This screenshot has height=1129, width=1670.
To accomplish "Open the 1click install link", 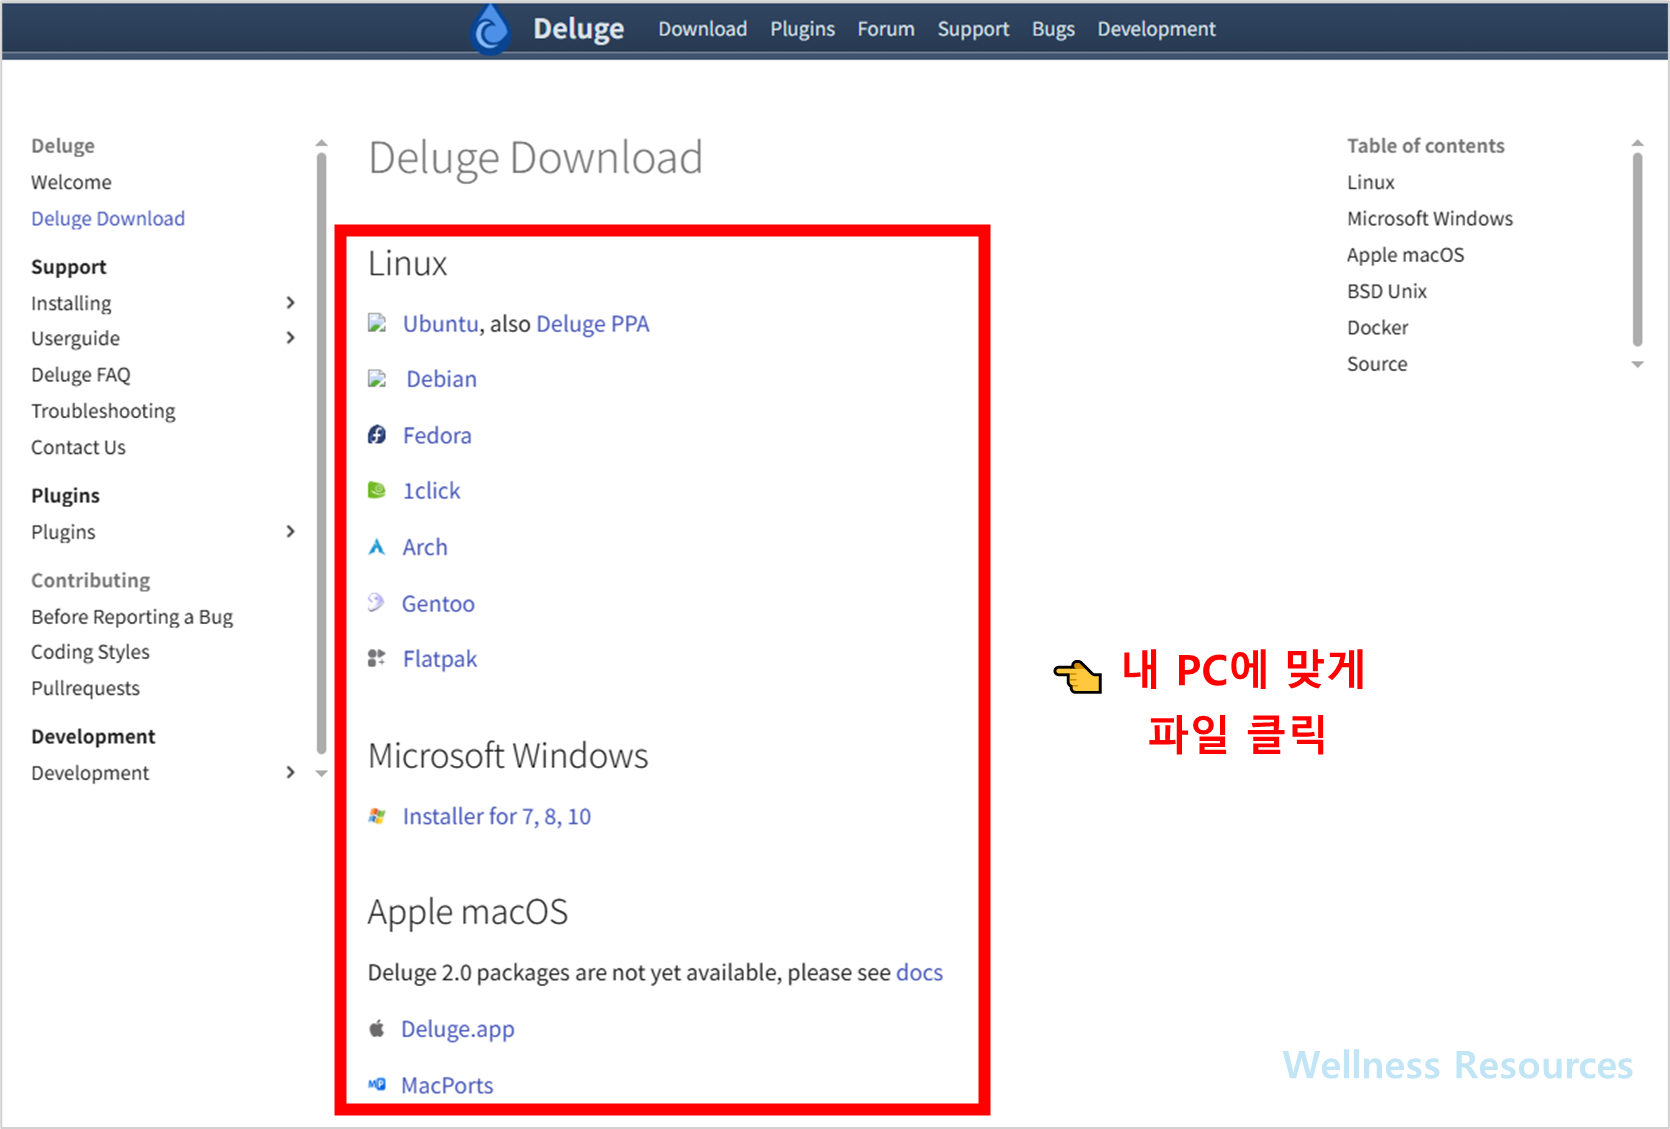I will coord(431,490).
